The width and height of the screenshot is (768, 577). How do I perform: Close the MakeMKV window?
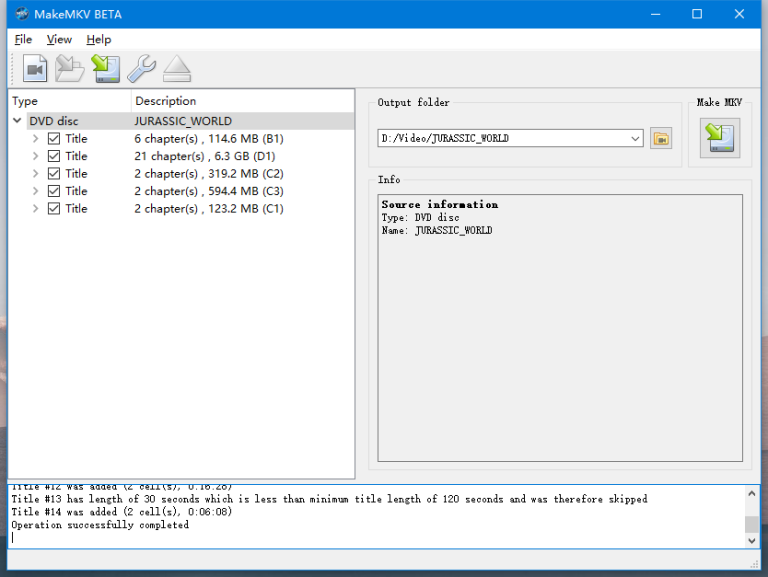click(739, 14)
